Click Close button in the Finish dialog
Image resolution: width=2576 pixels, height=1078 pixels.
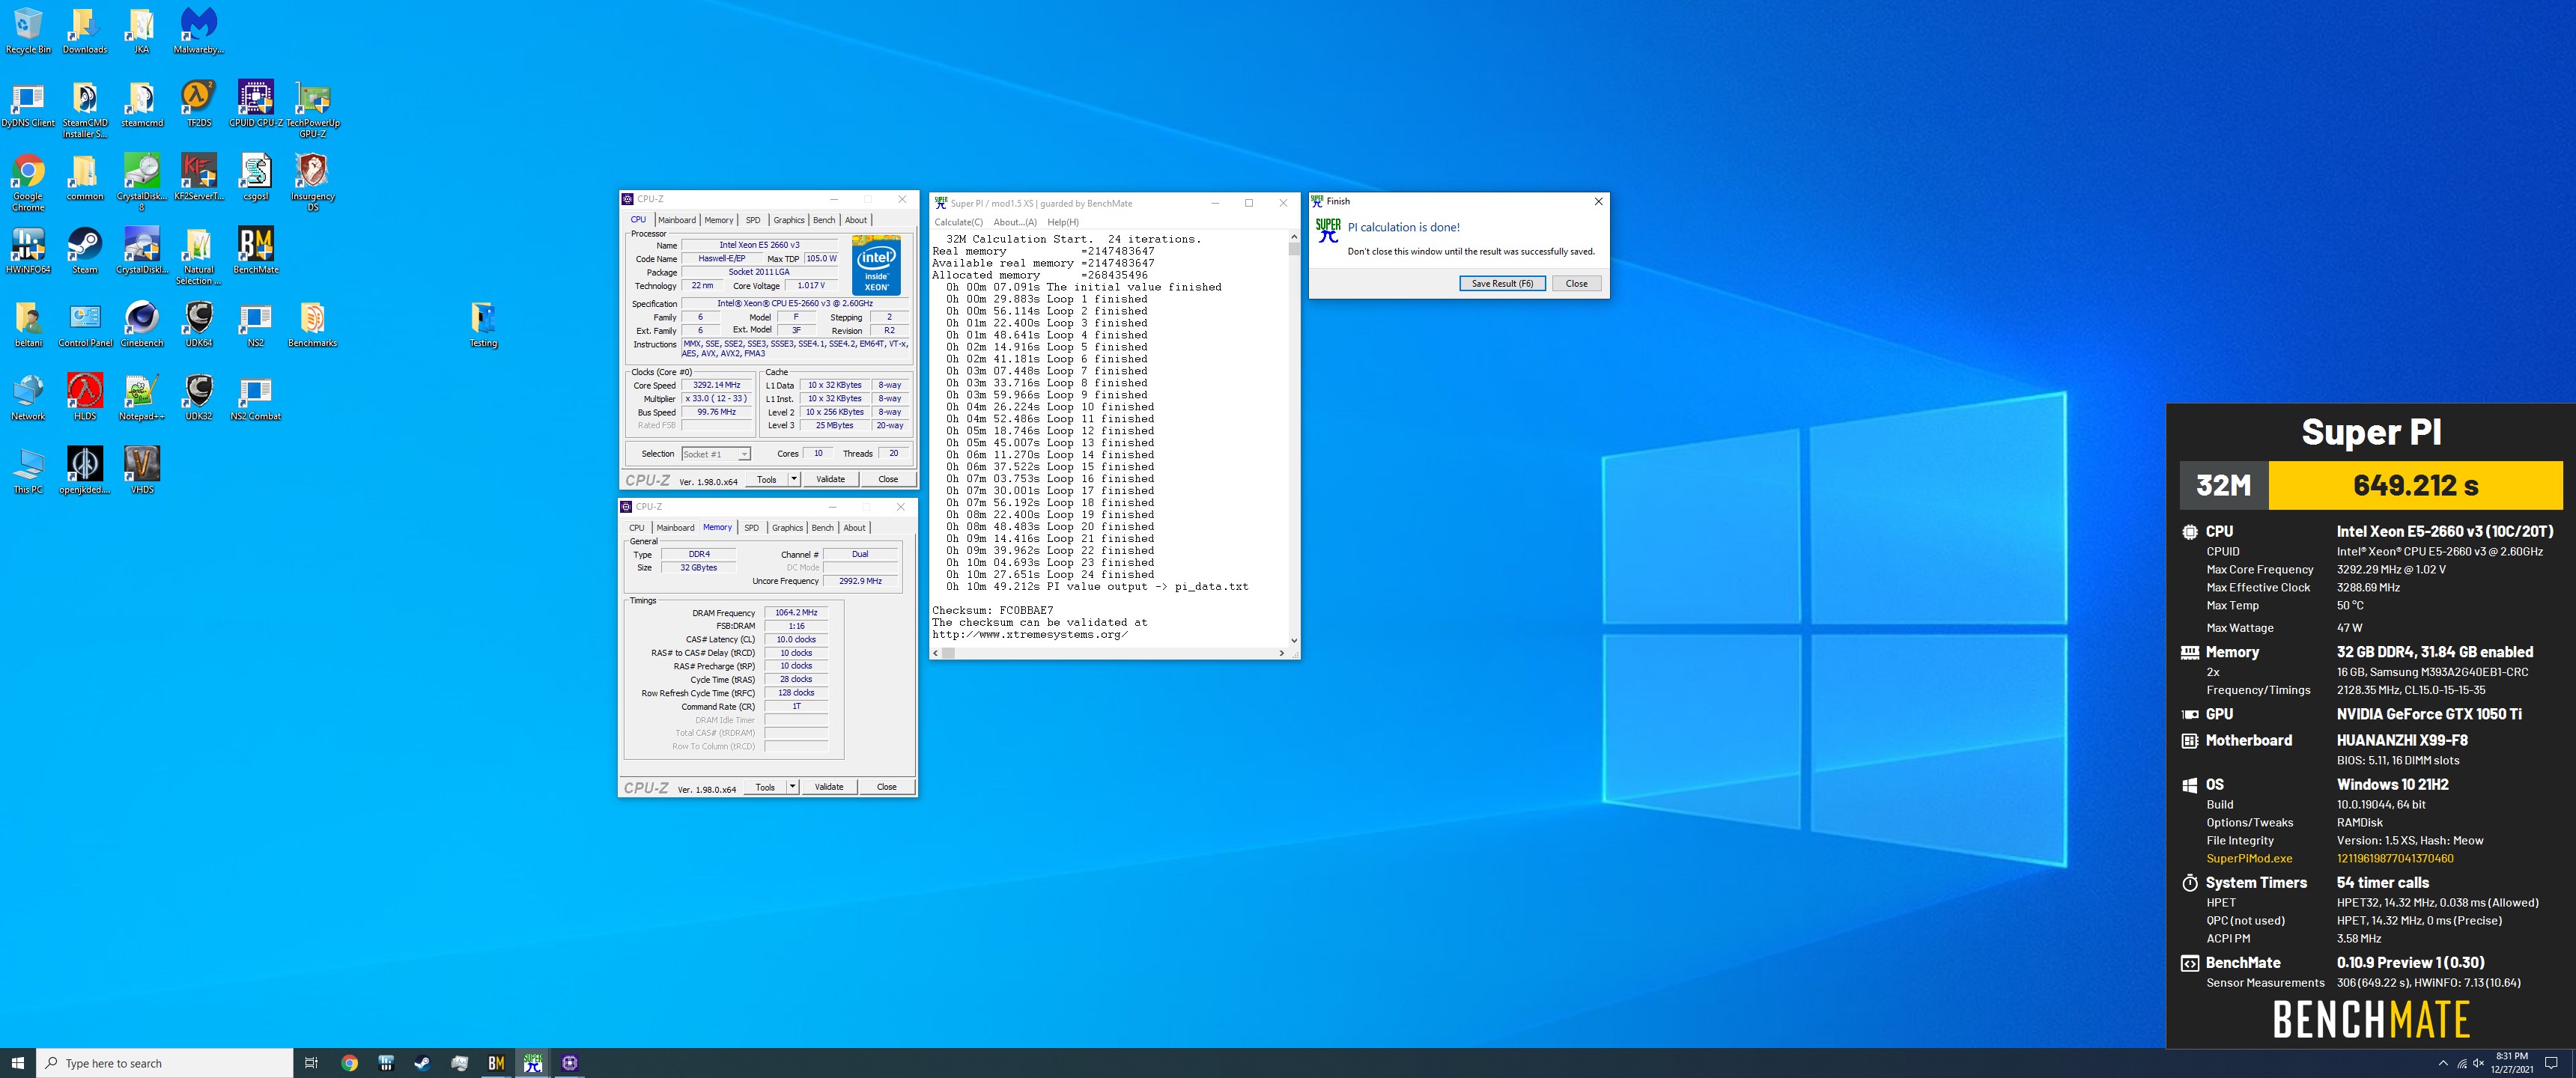(1577, 284)
